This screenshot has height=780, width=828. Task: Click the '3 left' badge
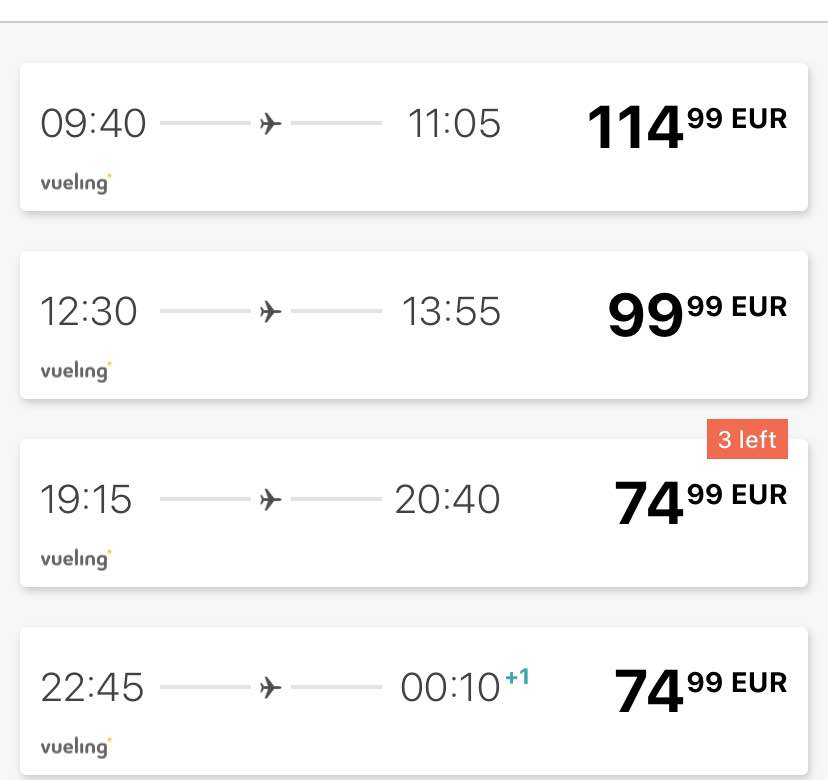(747, 439)
